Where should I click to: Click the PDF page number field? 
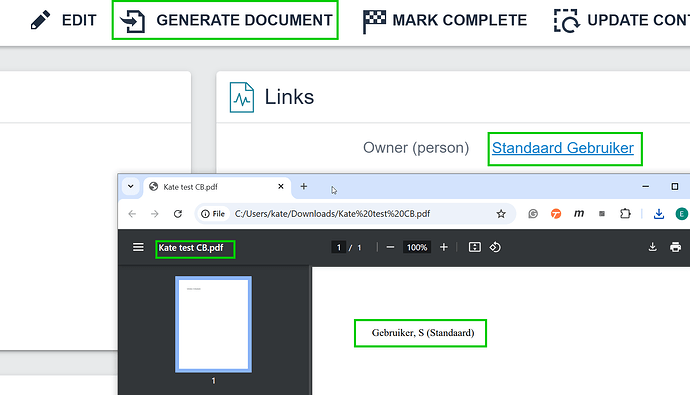pyautogui.click(x=338, y=247)
